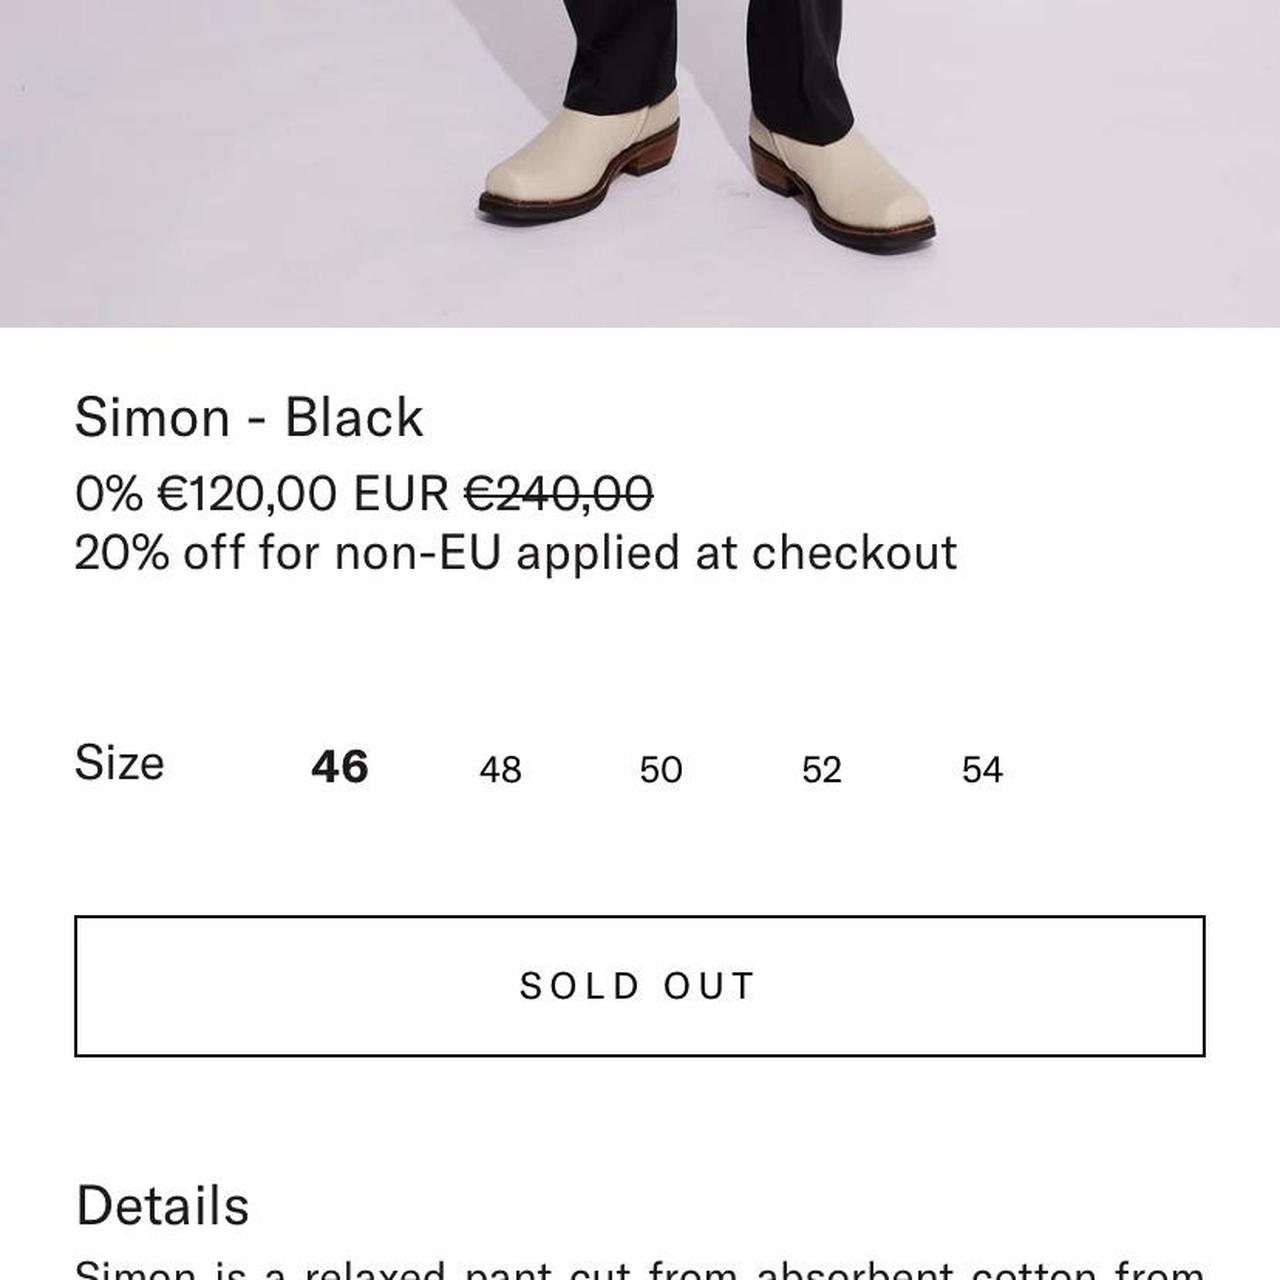This screenshot has width=1280, height=1280.
Task: Open the Details section heading
Action: coord(162,1205)
